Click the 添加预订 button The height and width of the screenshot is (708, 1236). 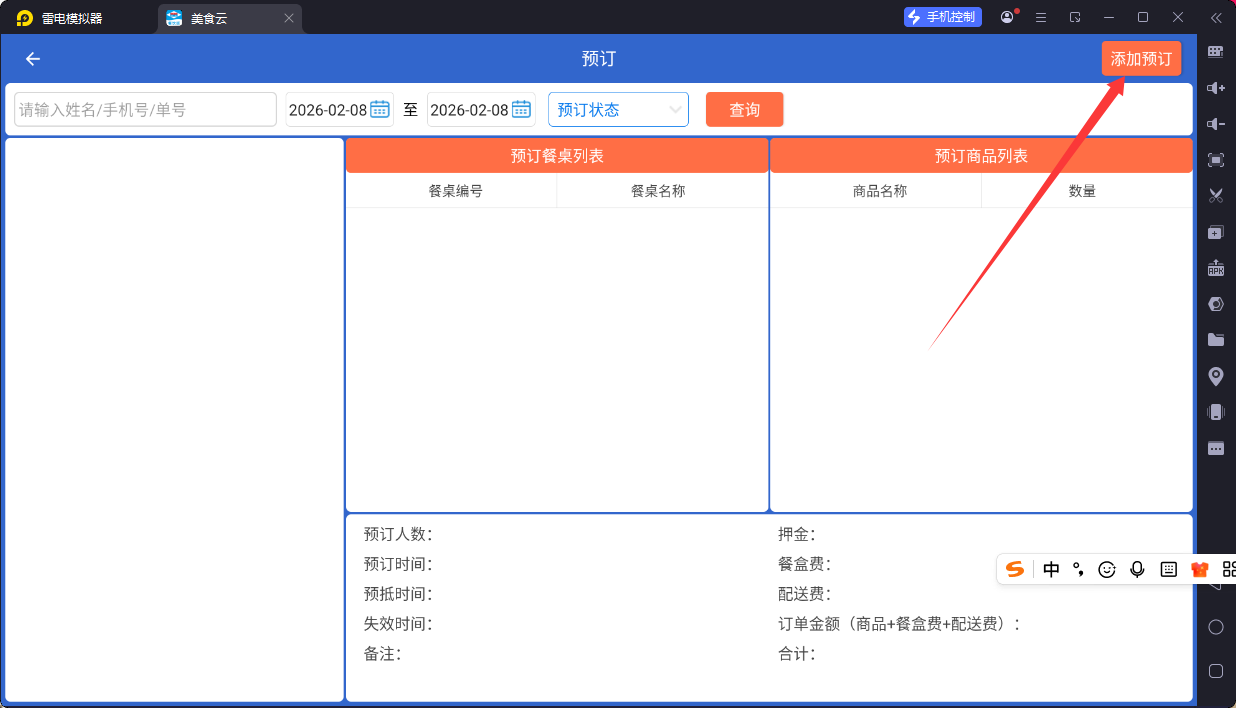pyautogui.click(x=1141, y=59)
